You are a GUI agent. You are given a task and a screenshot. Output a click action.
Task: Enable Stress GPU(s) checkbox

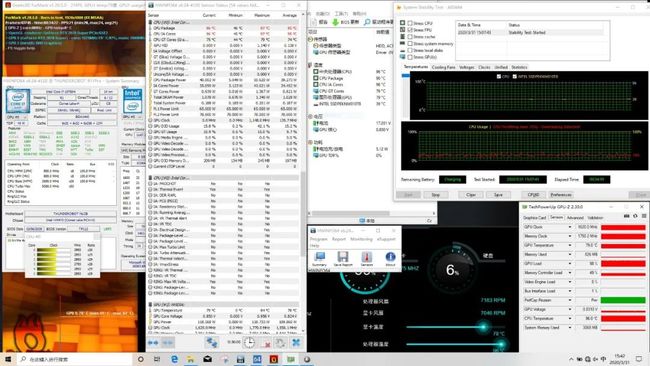(x=410, y=57)
